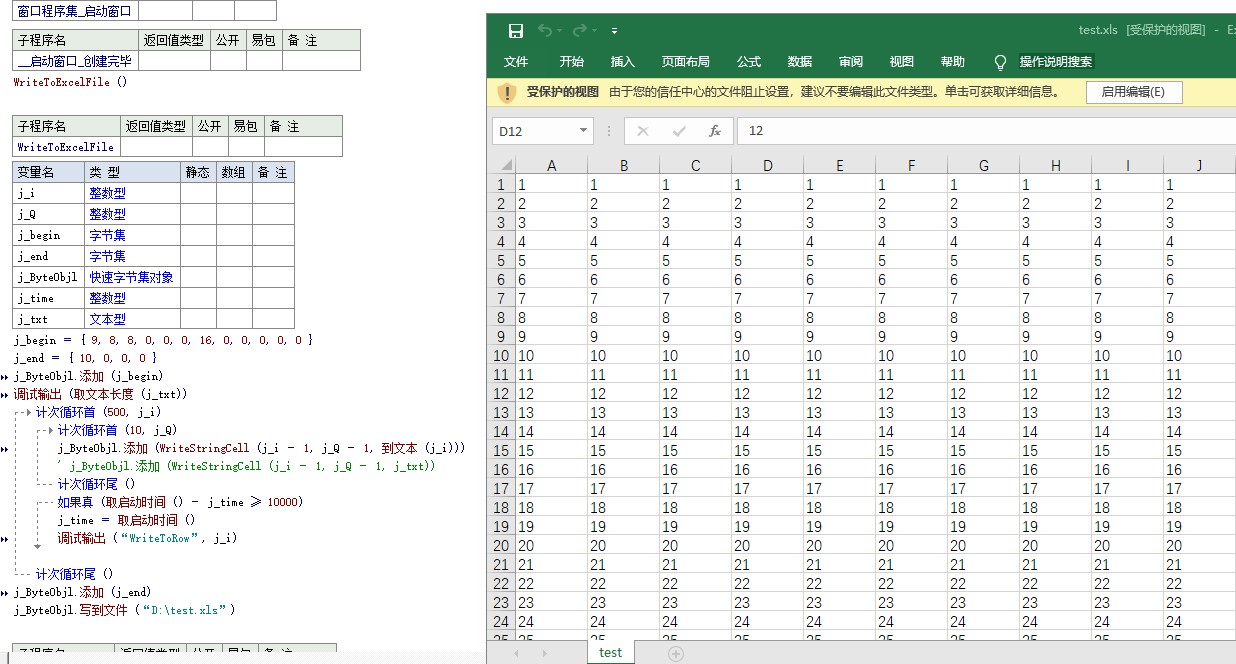This screenshot has width=1236, height=664.
Task: Click the 文本型 type cell
Action: point(133,319)
